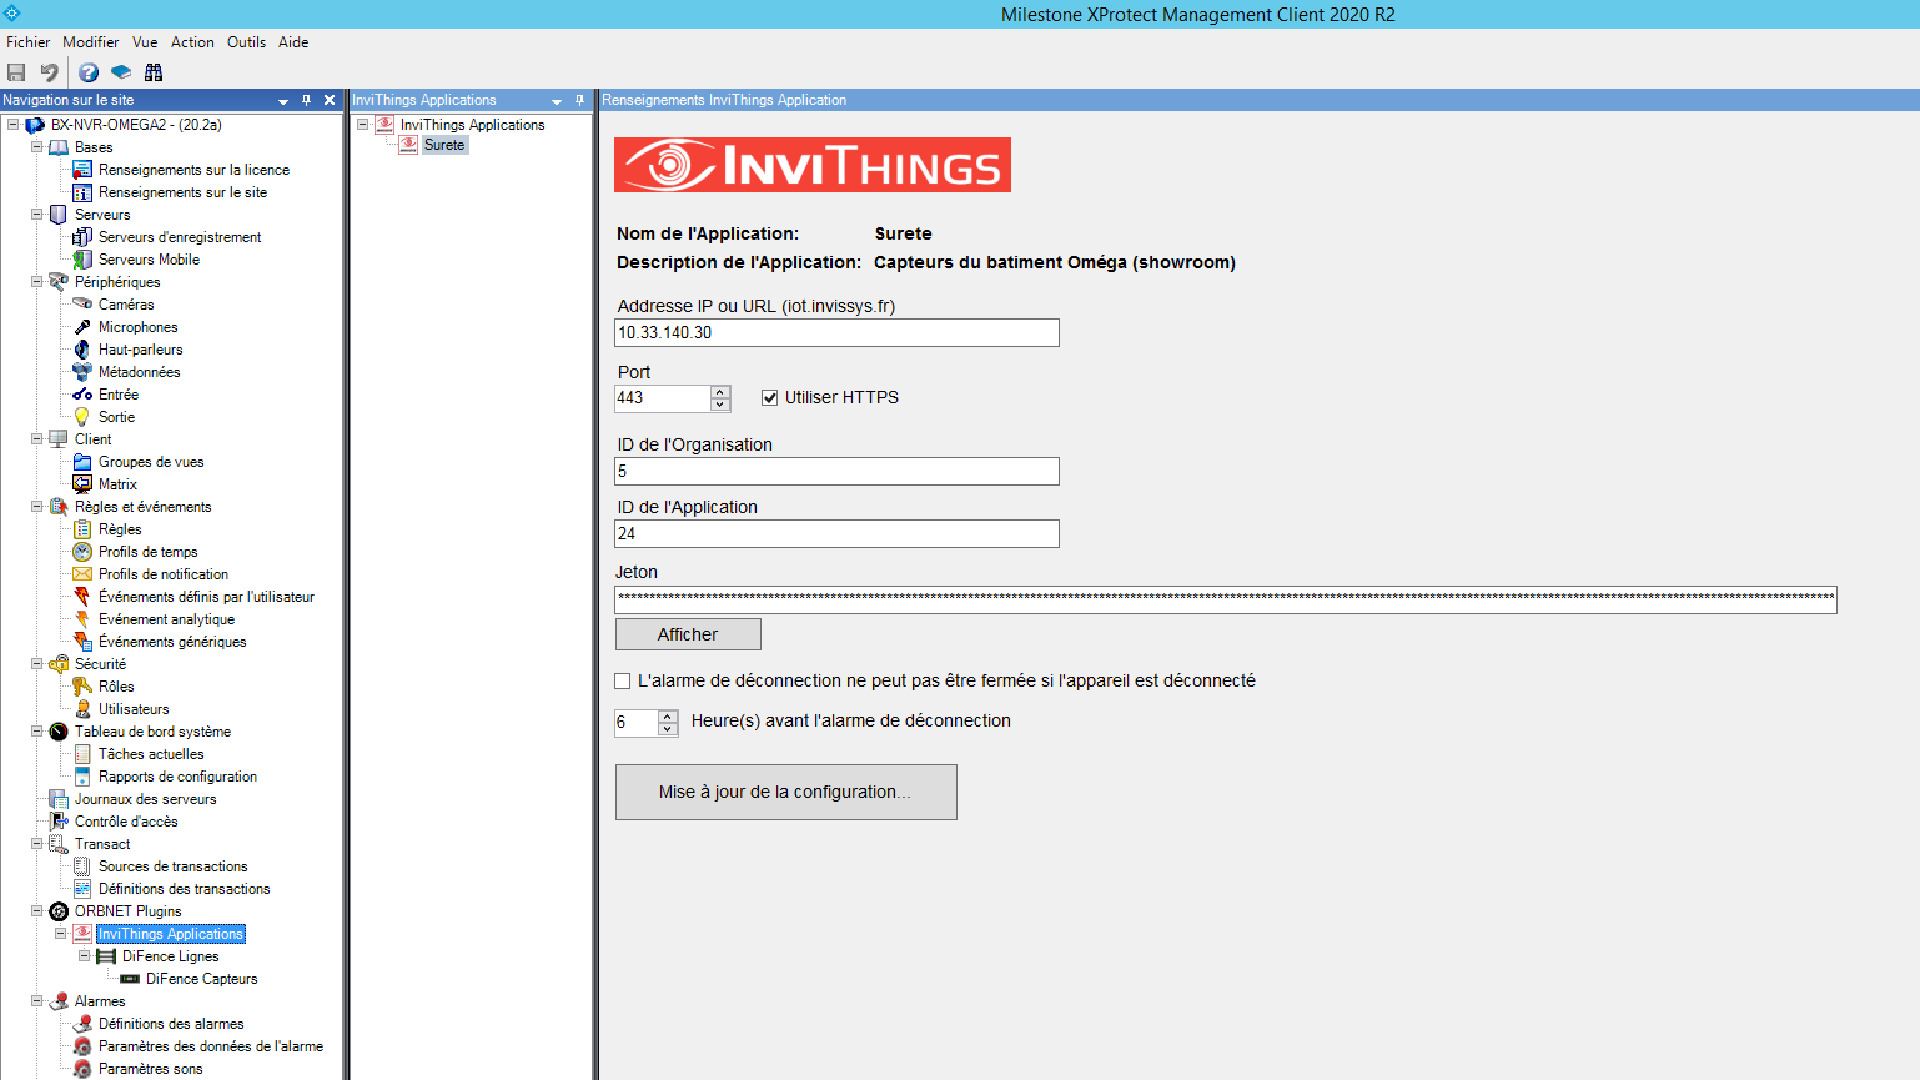The width and height of the screenshot is (1920, 1080).
Task: Click the Addresse IP ou URL field
Action: coord(837,333)
